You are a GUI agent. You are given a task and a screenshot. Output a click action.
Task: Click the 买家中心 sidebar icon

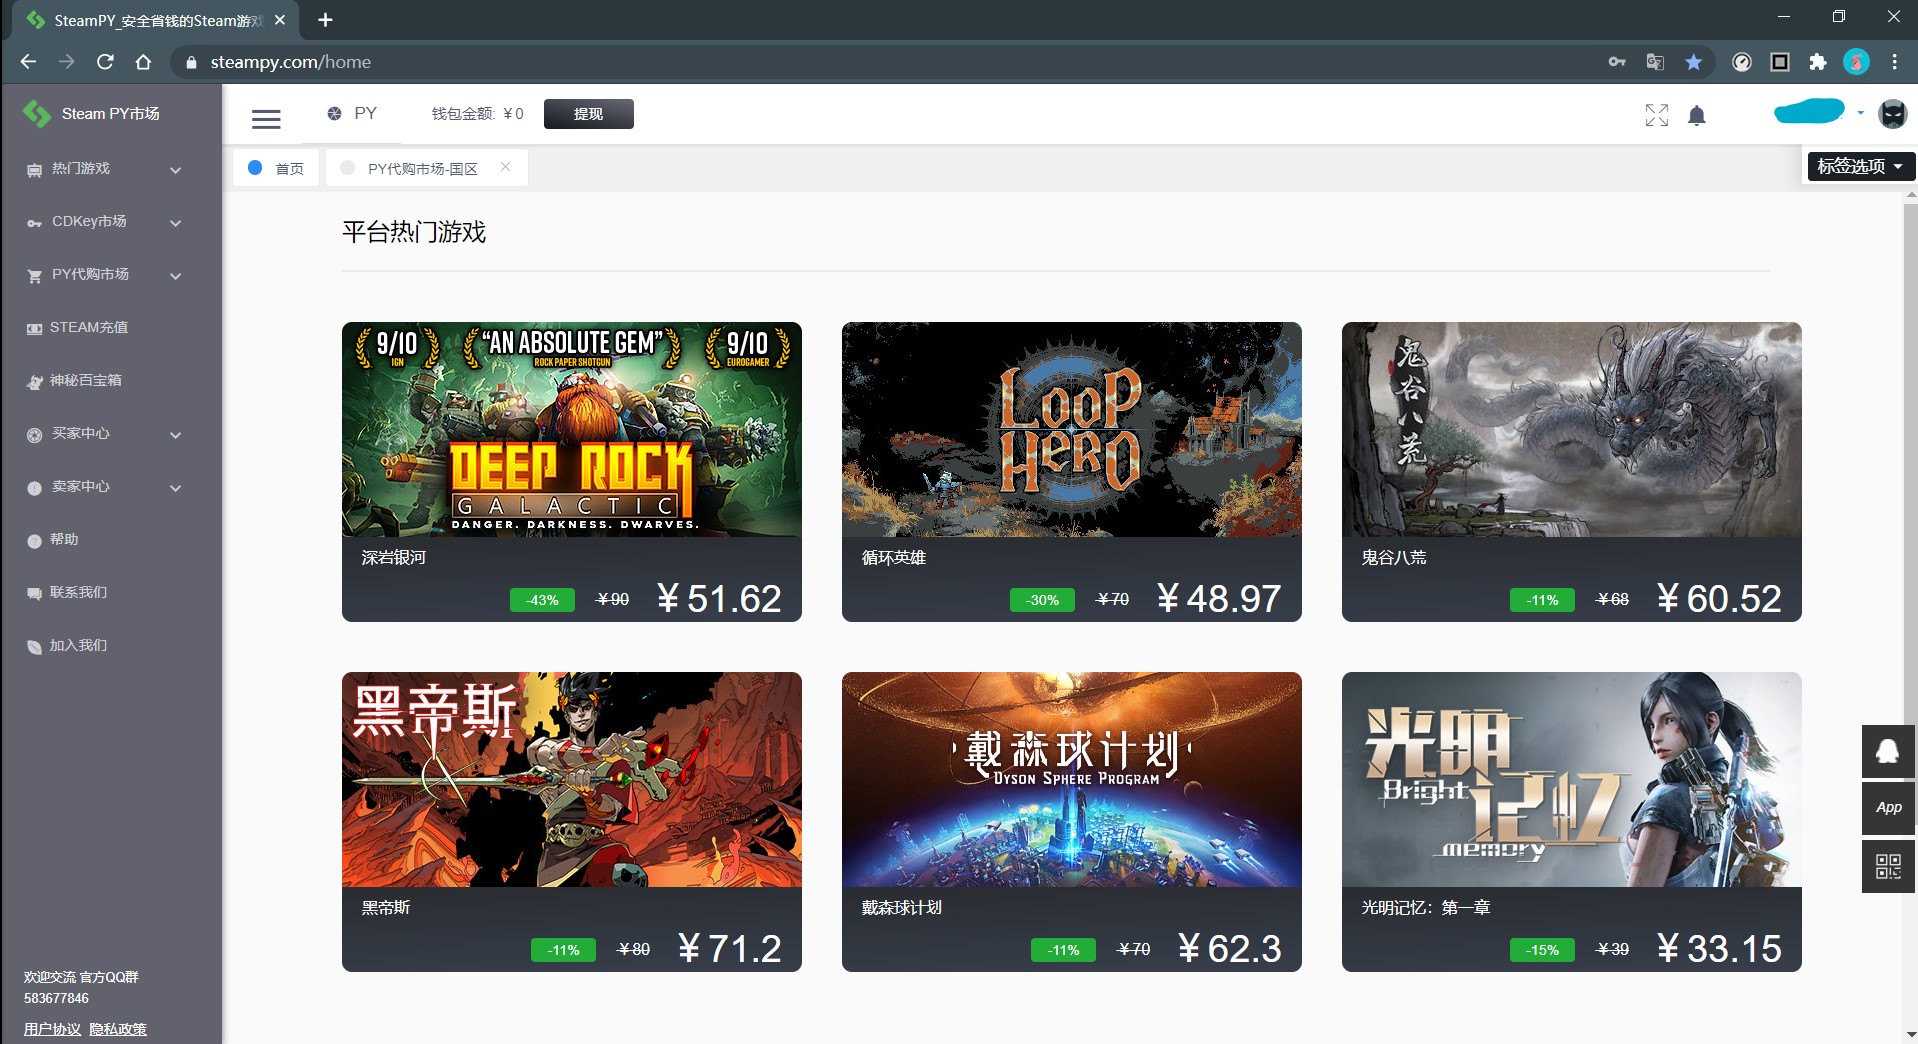[35, 435]
